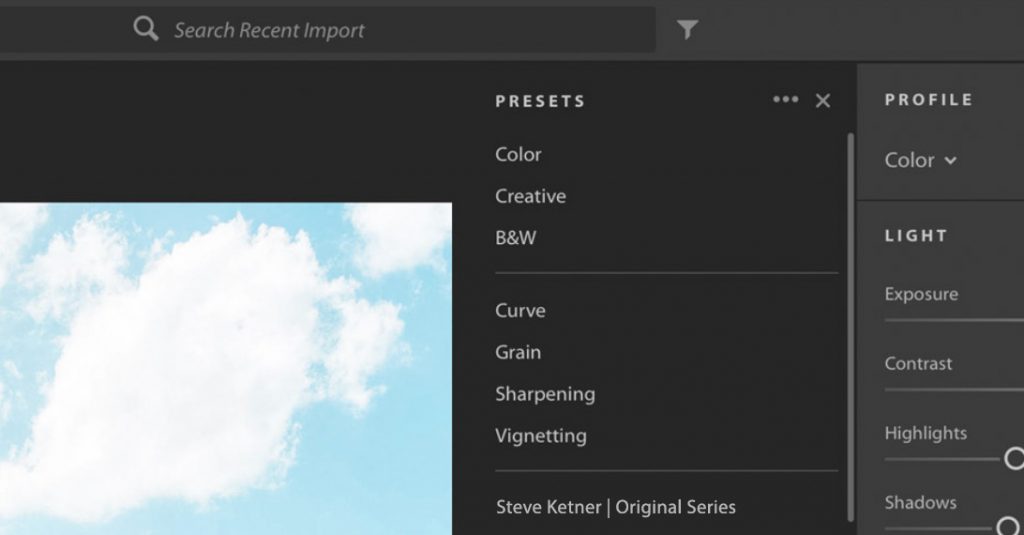Click the cloud photo preview
1024x535 pixels.
click(x=225, y=370)
